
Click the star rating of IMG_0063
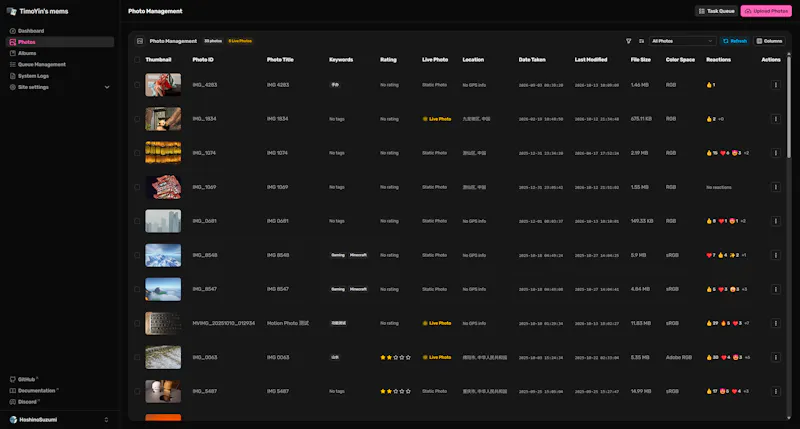395,357
